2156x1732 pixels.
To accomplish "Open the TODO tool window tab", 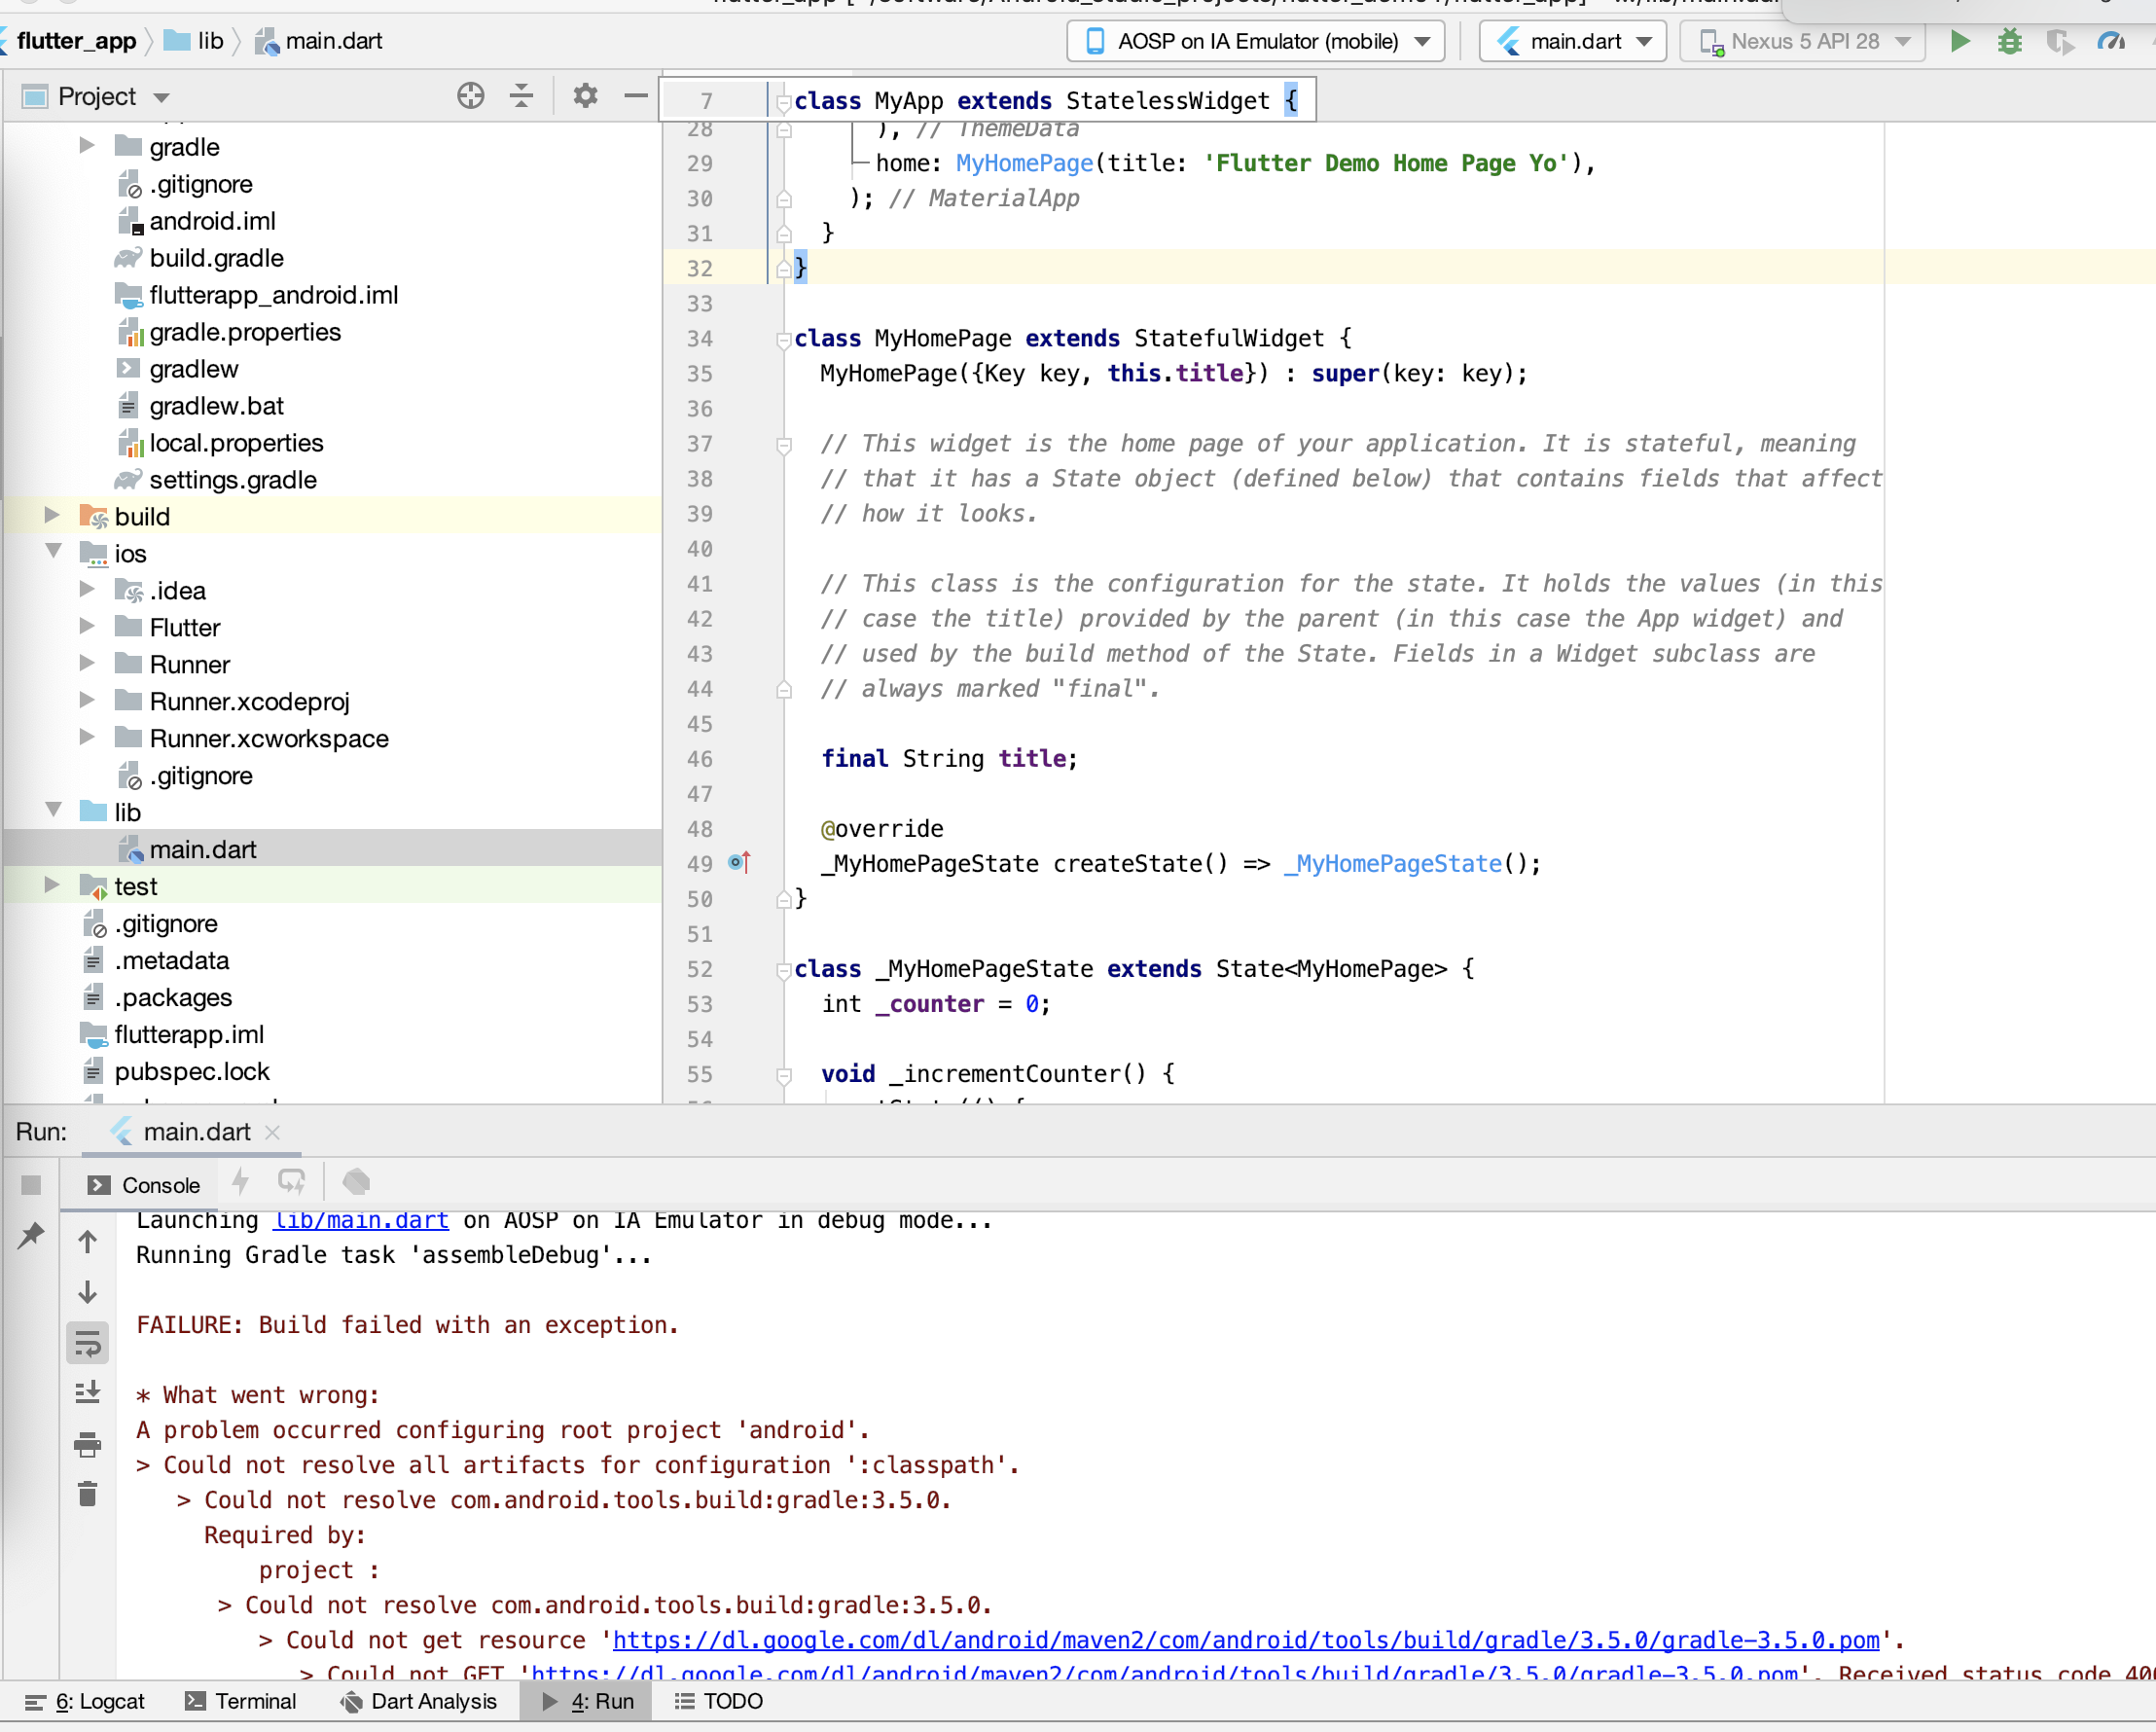I will pos(719,1702).
